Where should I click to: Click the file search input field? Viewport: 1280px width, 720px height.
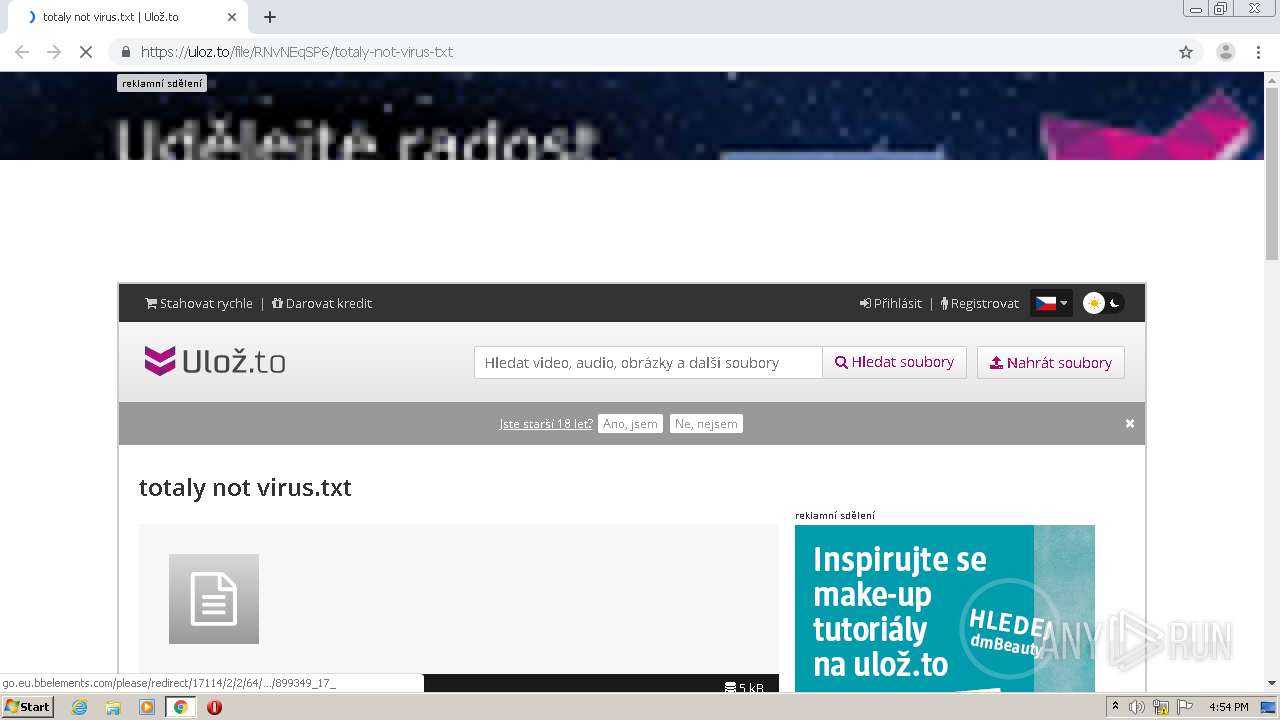point(648,362)
